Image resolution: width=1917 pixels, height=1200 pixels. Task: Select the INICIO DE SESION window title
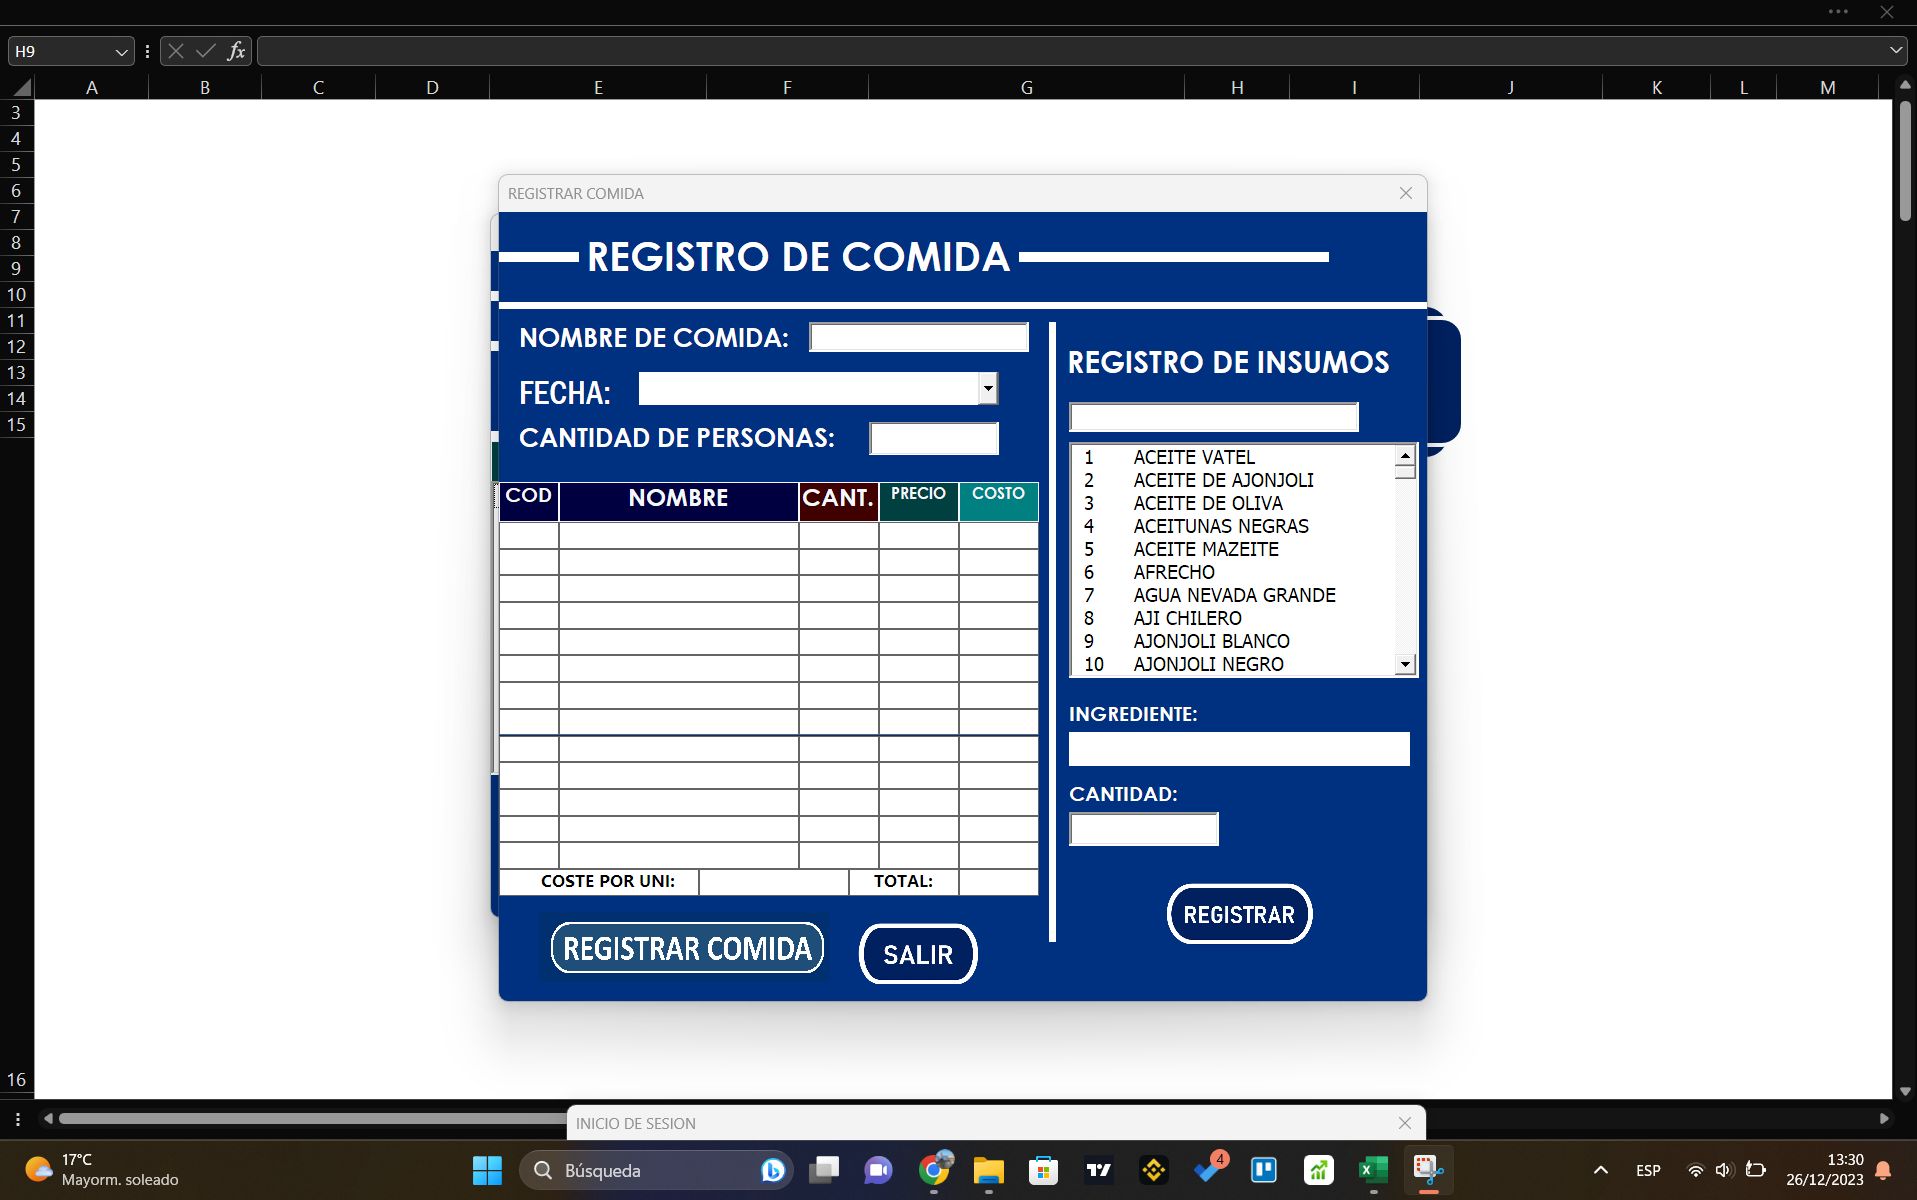pos(635,1123)
